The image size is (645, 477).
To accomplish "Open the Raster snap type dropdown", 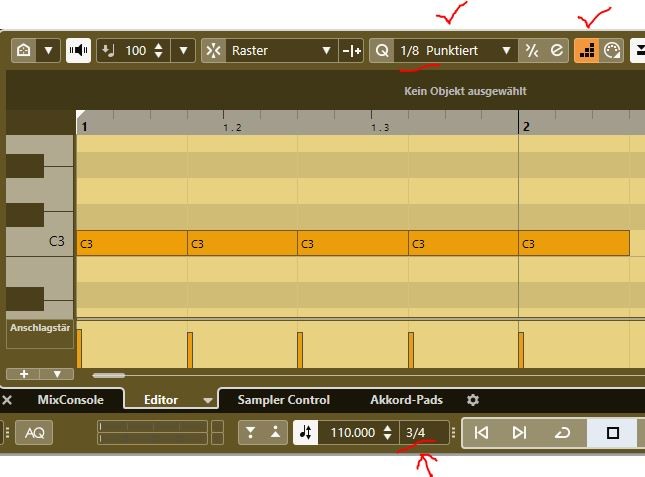I will pos(325,50).
